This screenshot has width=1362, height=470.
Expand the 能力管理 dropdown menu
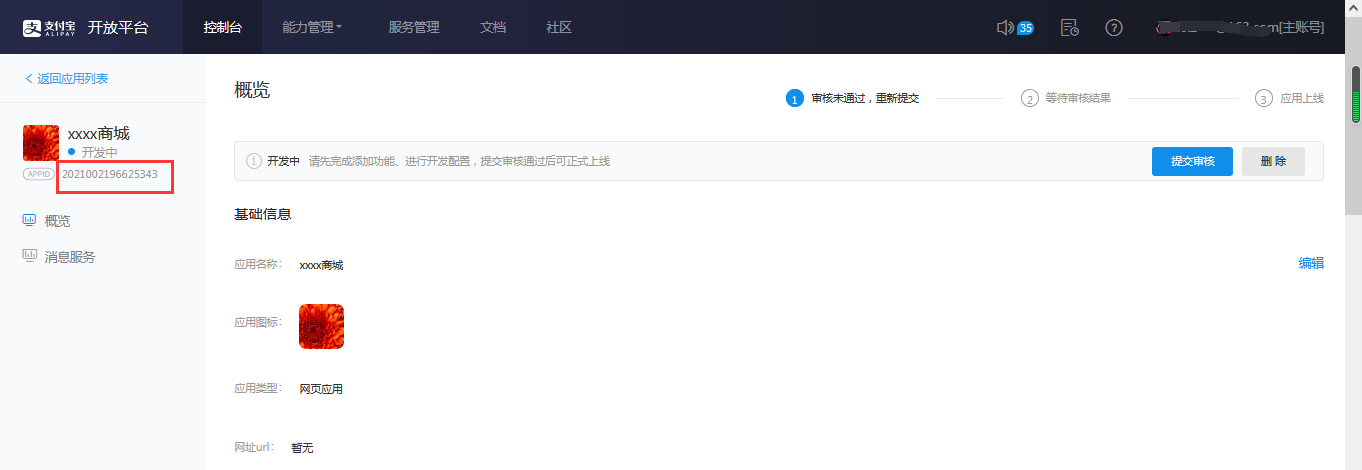coord(312,27)
